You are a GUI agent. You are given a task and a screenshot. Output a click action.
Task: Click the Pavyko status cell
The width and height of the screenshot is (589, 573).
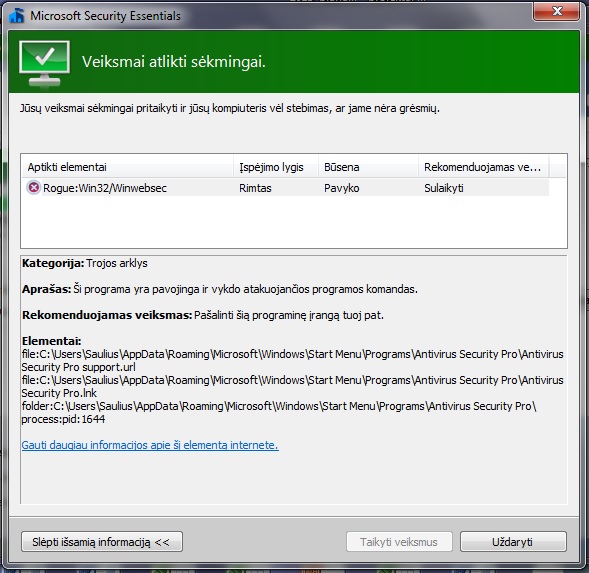point(341,188)
